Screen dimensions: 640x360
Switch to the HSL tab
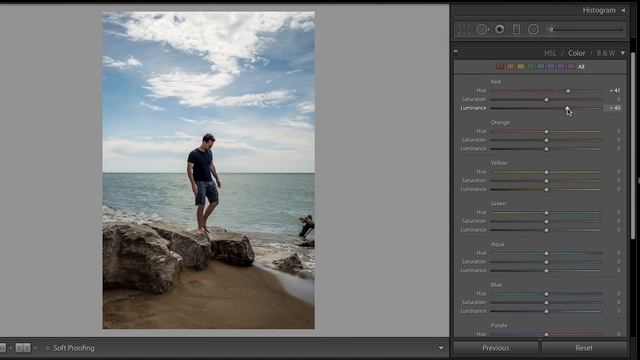pos(550,53)
